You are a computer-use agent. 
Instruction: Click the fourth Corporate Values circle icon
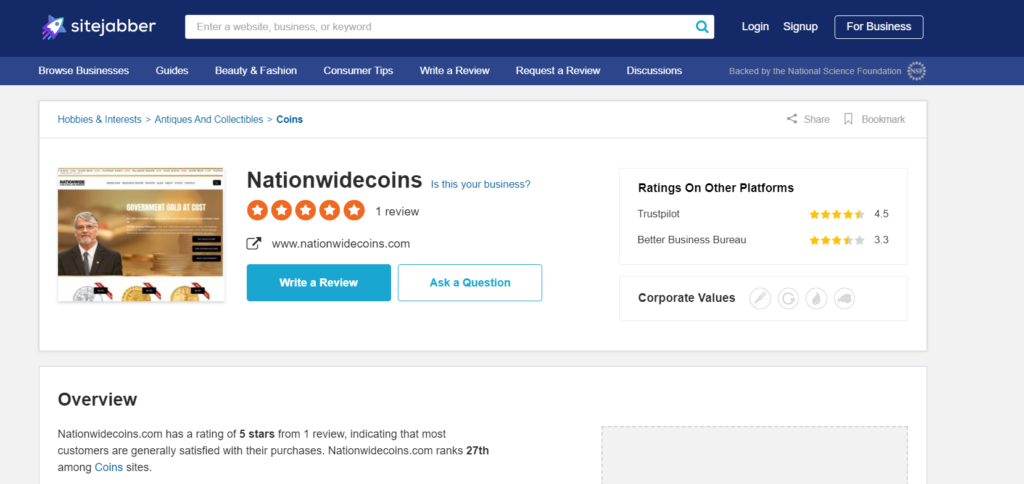click(844, 298)
